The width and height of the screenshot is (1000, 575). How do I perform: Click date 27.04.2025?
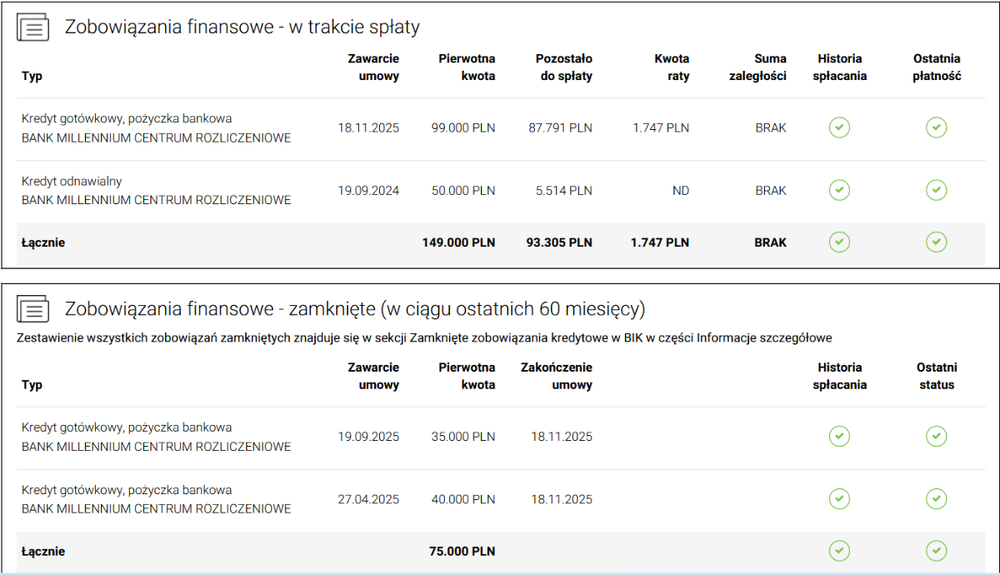click(369, 499)
